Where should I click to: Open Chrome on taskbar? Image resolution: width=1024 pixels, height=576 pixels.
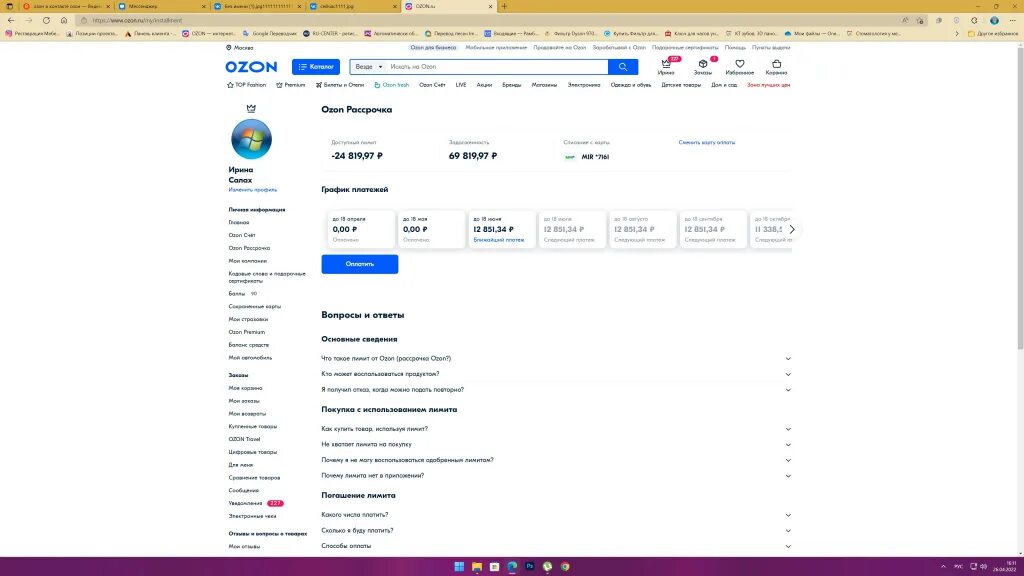[x=565, y=566]
